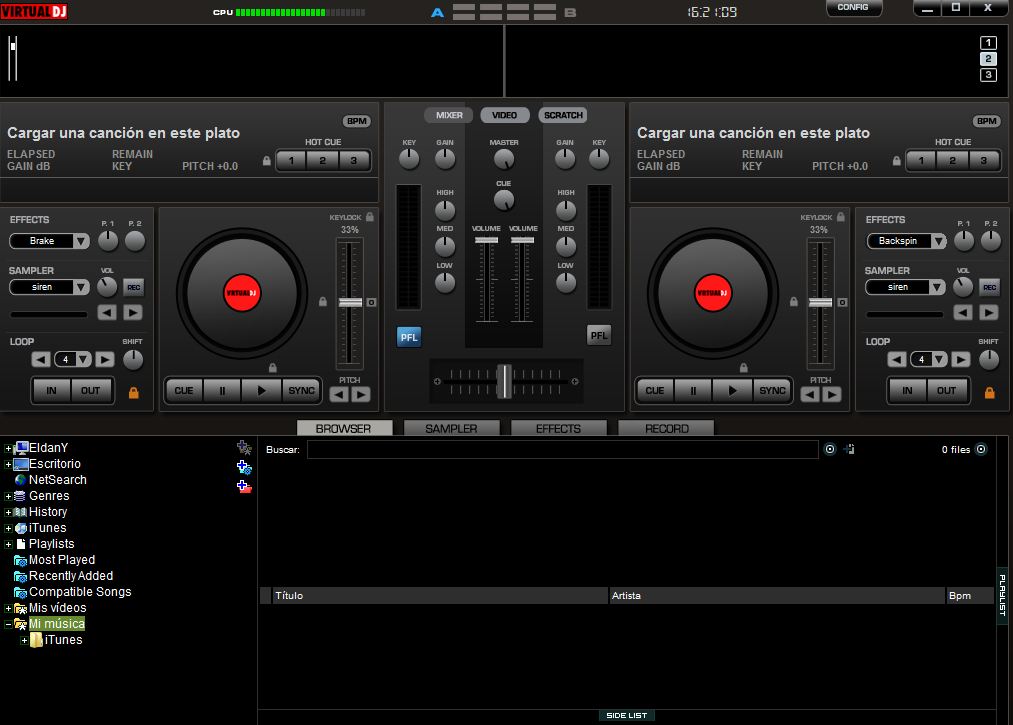Select waveform view 1
1013x725 pixels.
(x=988, y=43)
